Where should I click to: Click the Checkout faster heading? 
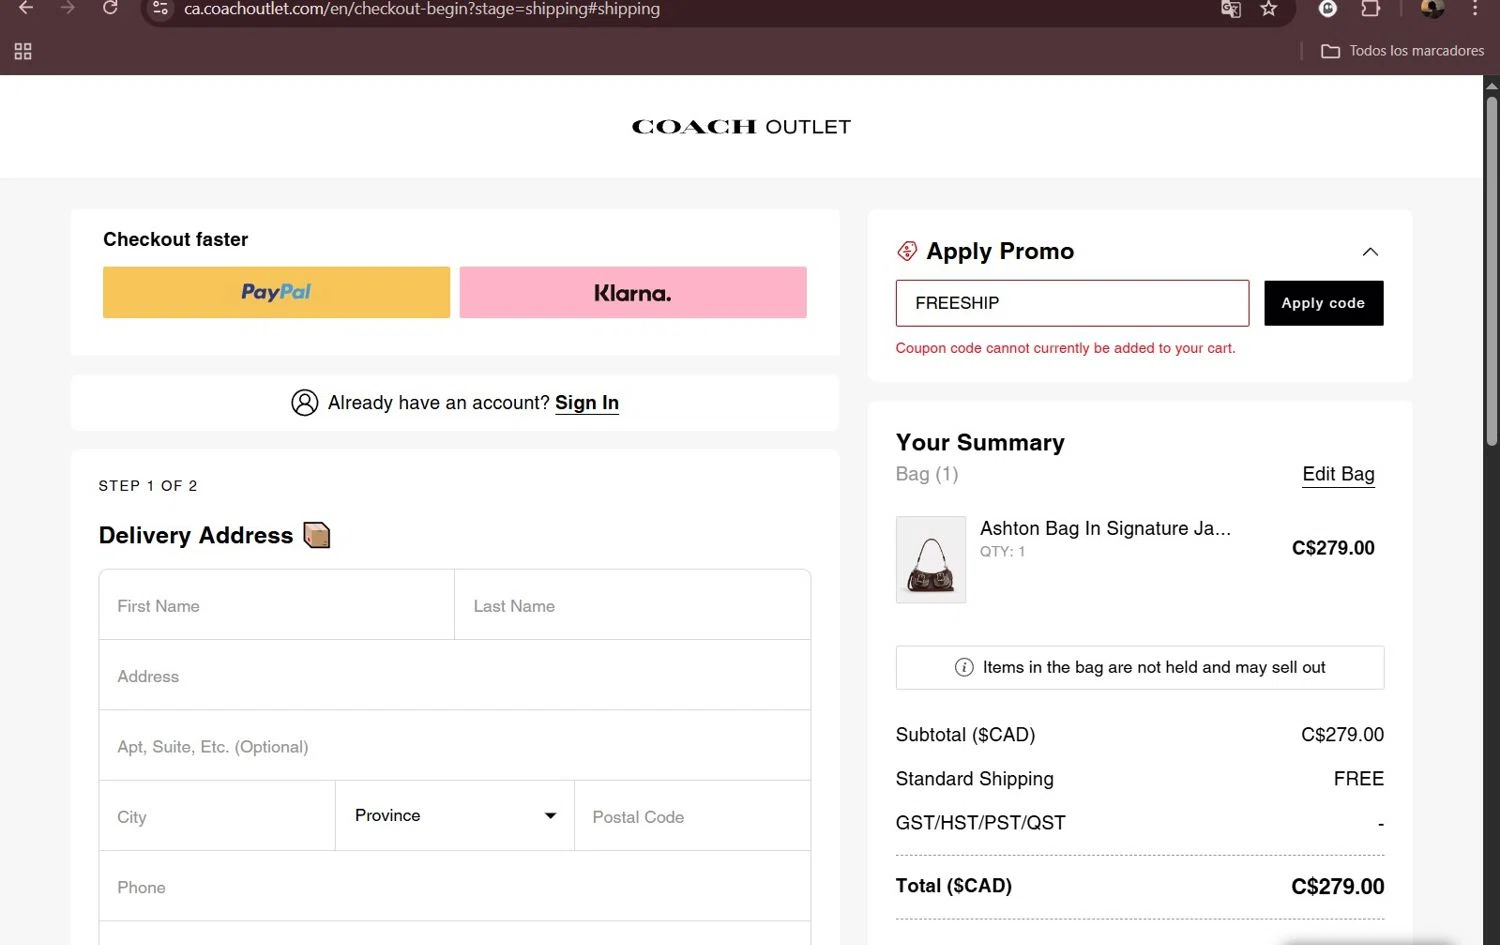tap(176, 239)
